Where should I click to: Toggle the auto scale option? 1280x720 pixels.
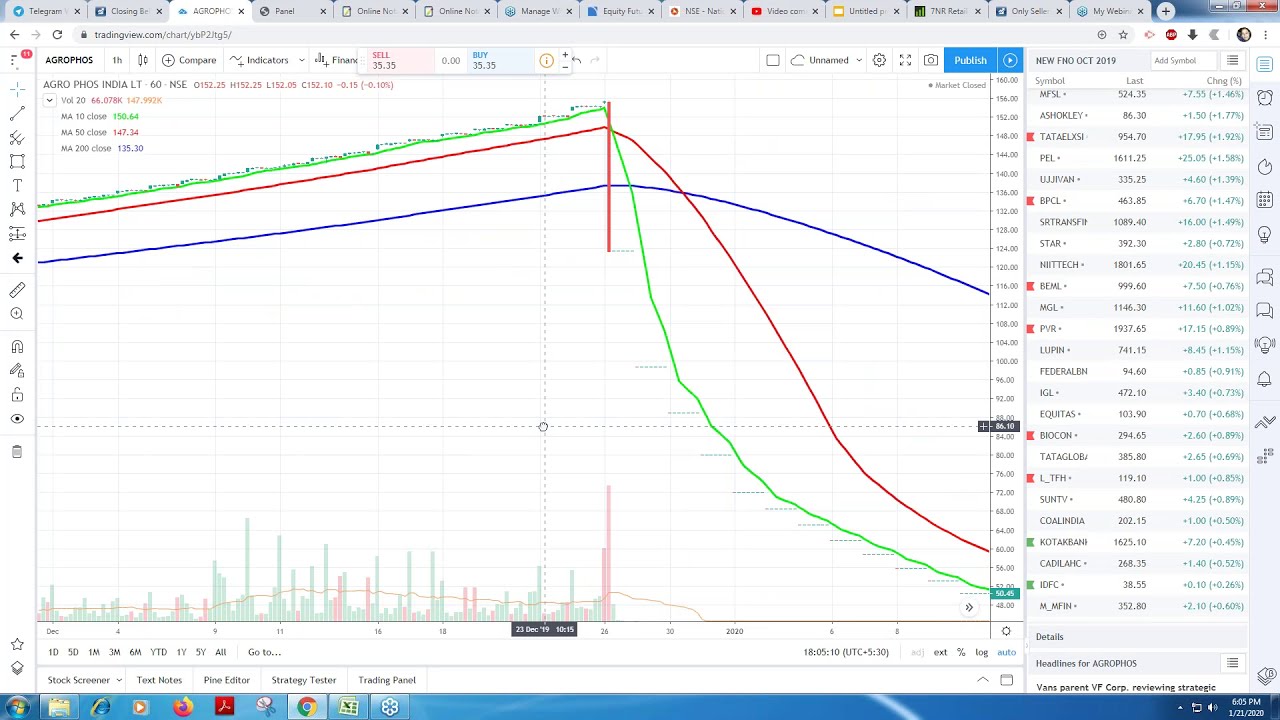(x=1006, y=652)
